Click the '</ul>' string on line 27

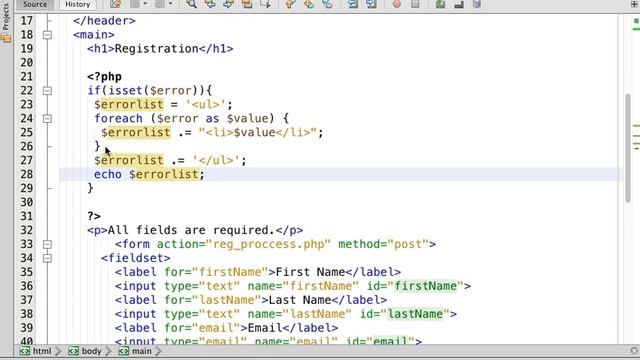(216, 160)
